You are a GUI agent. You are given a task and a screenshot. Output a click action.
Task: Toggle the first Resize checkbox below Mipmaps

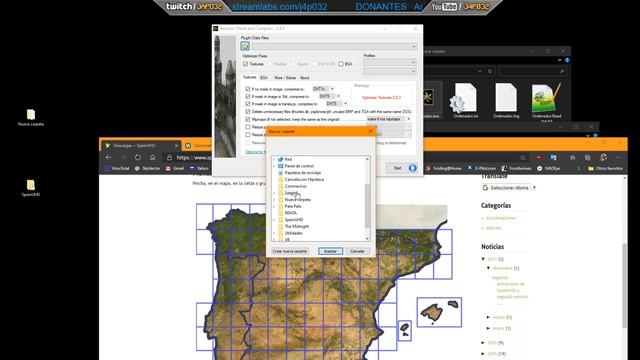(248, 127)
